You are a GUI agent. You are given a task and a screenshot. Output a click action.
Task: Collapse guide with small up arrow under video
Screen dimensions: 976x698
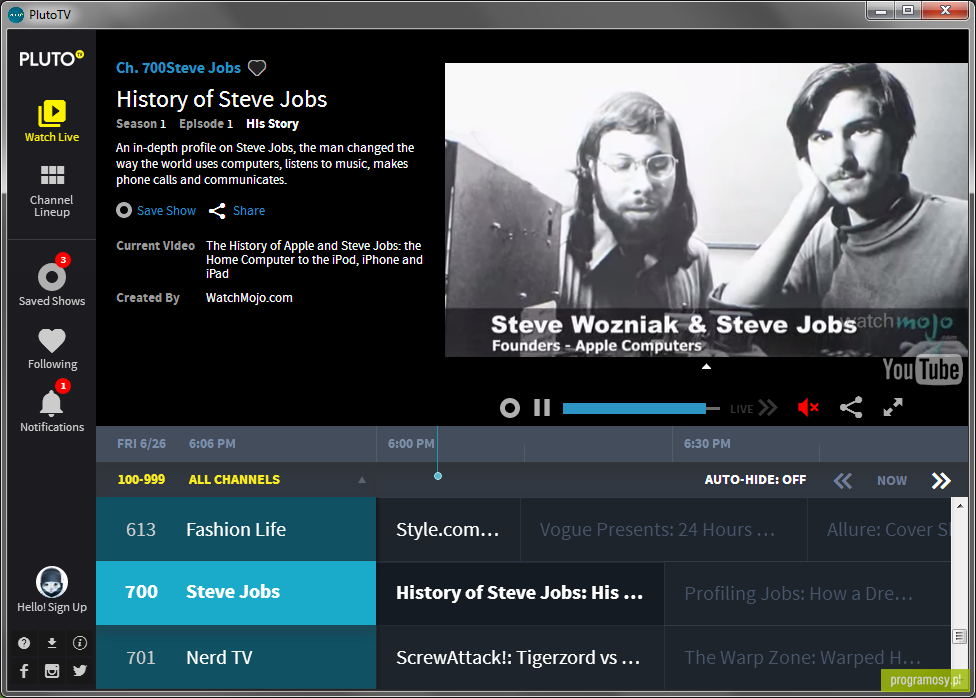tap(706, 366)
